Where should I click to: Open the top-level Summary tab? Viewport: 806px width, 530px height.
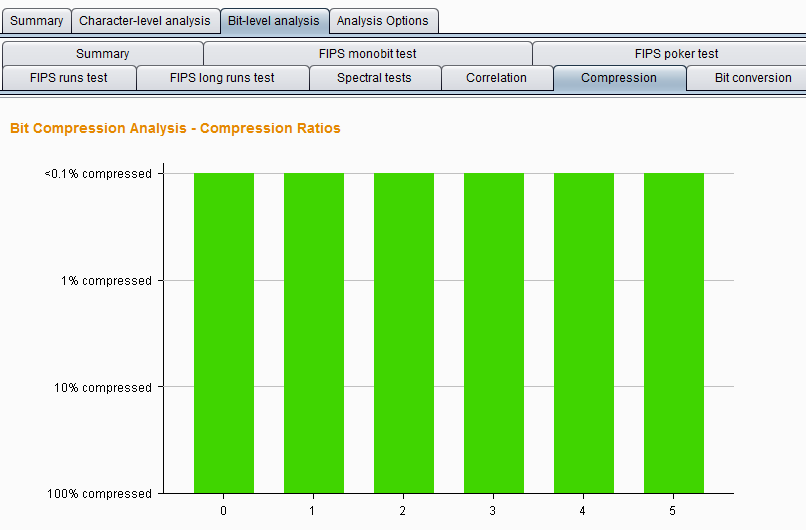point(36,21)
